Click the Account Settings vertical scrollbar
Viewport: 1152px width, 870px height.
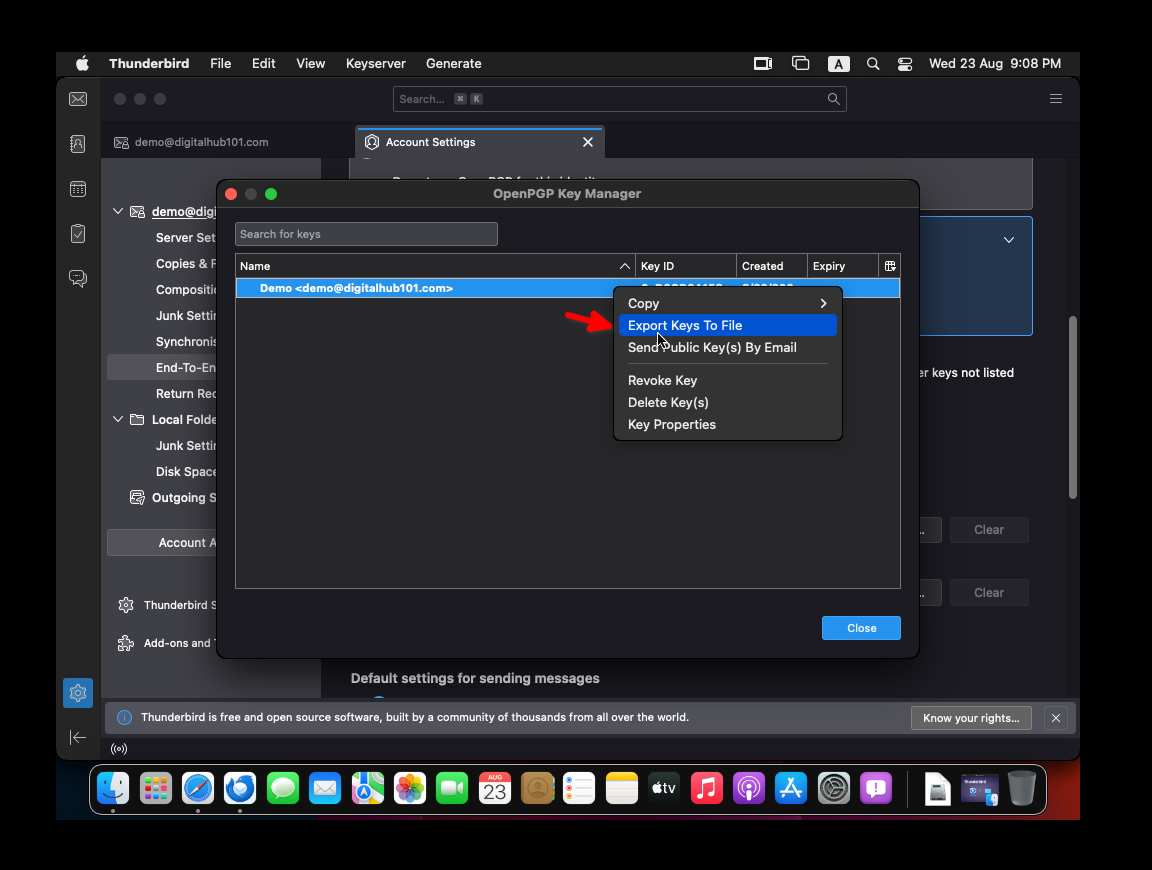1073,407
